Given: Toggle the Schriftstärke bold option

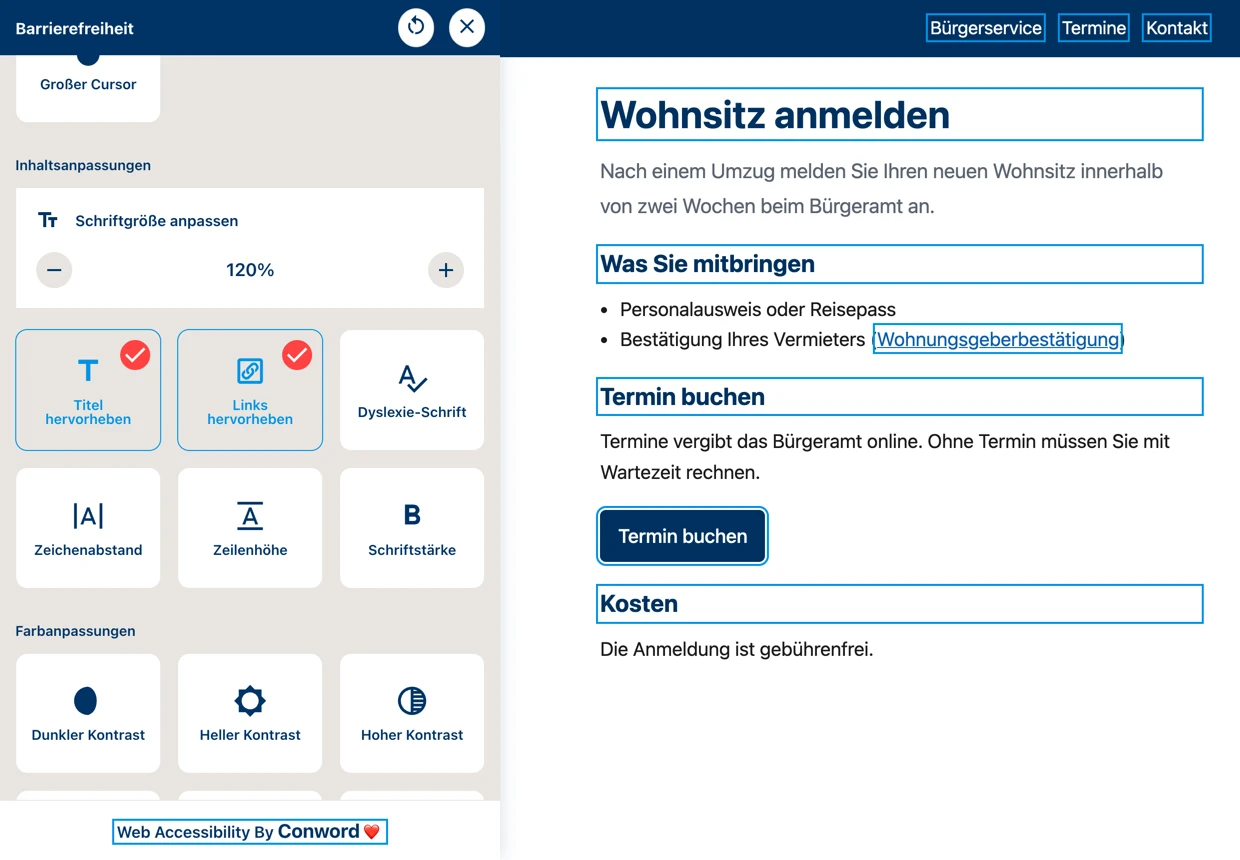Looking at the screenshot, I should [412, 528].
